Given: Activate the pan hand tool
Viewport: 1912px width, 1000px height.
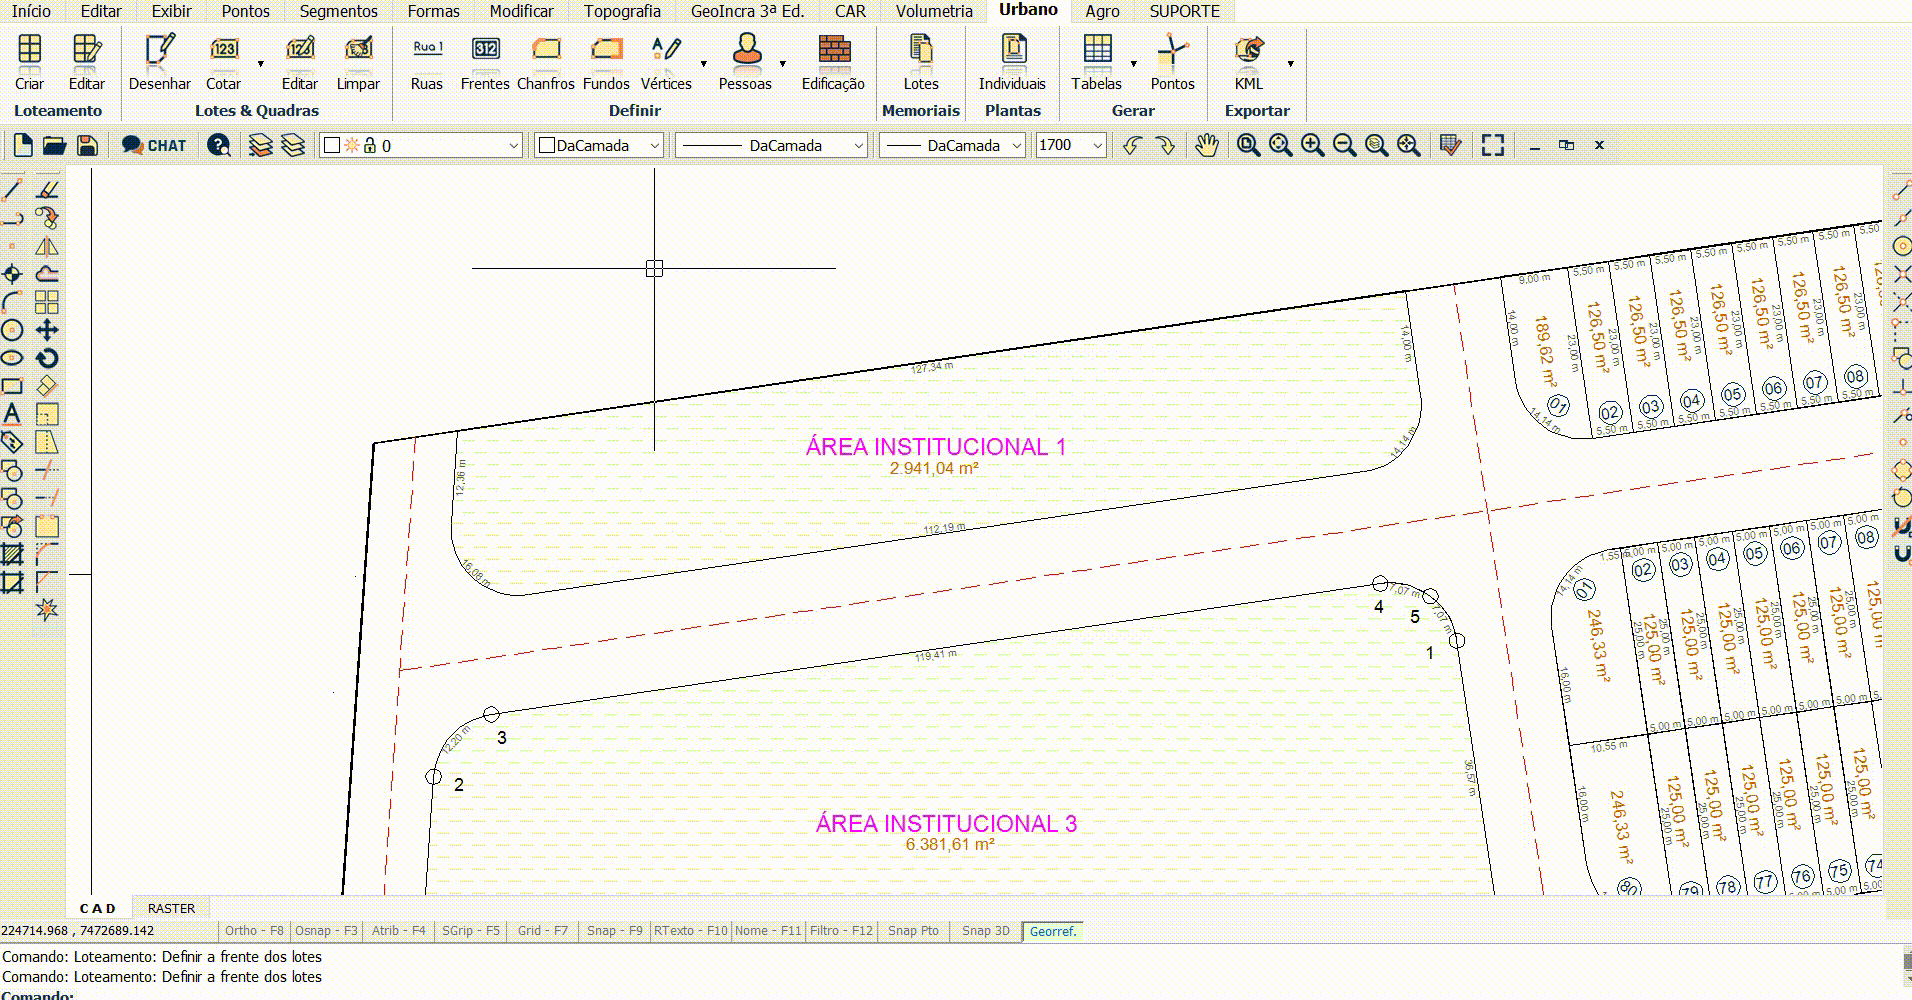Looking at the screenshot, I should (x=1207, y=146).
